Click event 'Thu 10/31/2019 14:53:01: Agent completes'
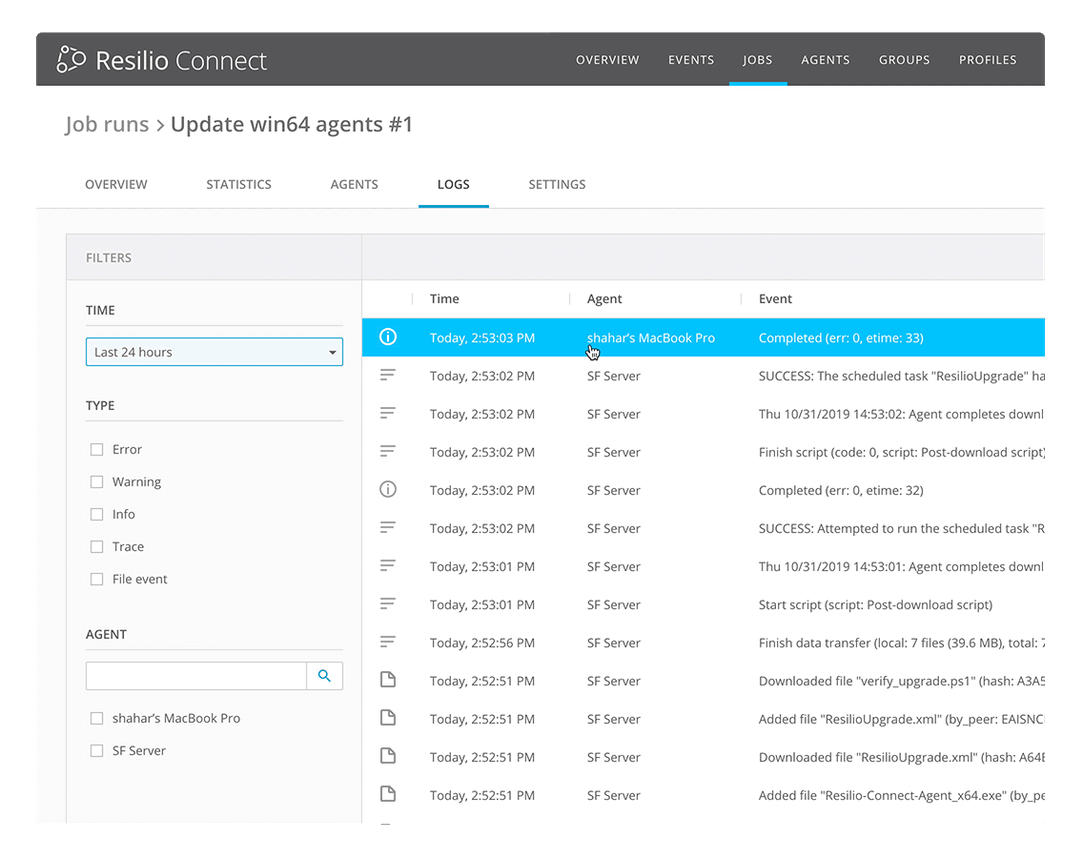Image resolution: width=1080 pixels, height=856 pixels. [901, 567]
